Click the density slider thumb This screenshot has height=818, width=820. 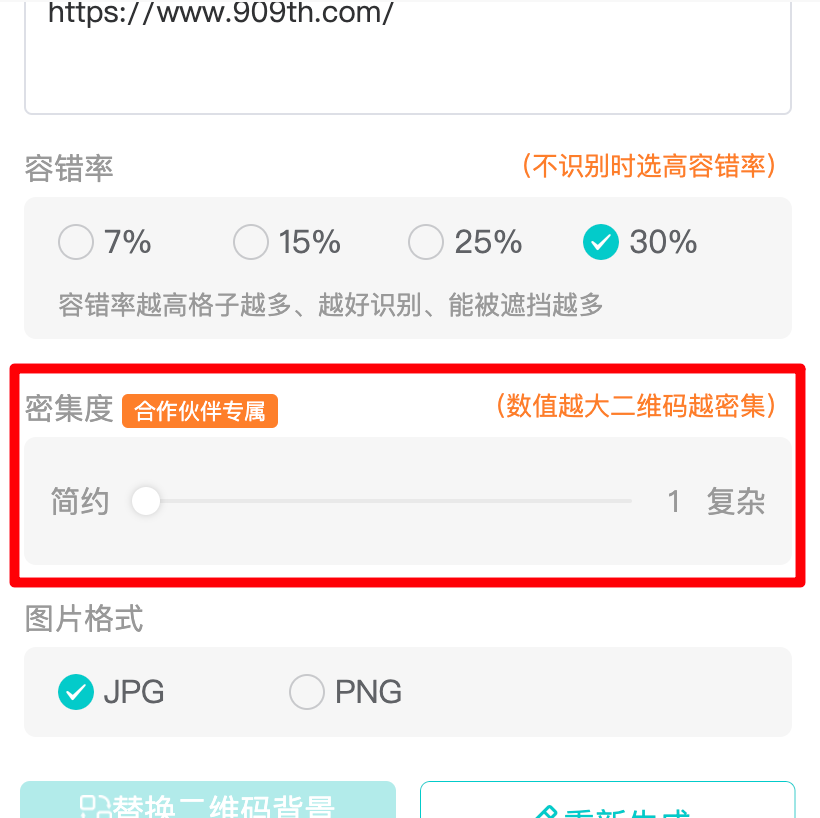(x=146, y=501)
